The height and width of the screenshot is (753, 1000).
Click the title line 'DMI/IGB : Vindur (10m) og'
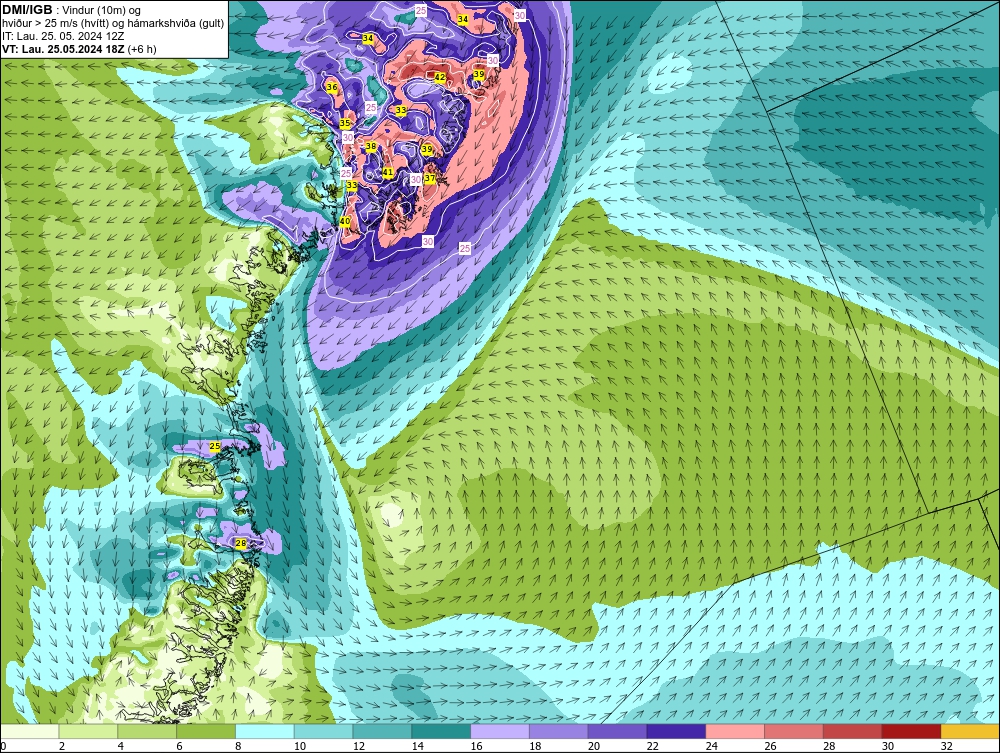coord(72,10)
